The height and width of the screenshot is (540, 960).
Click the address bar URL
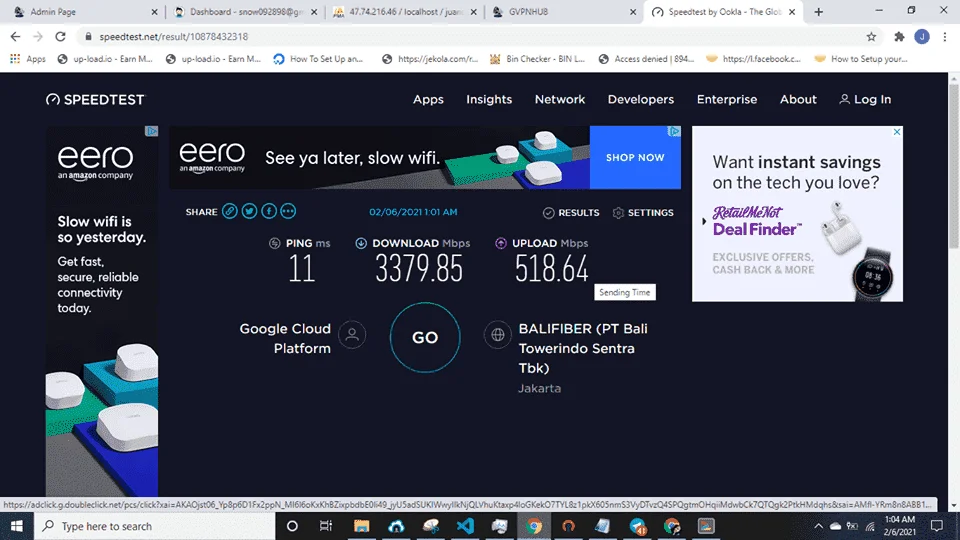[174, 37]
